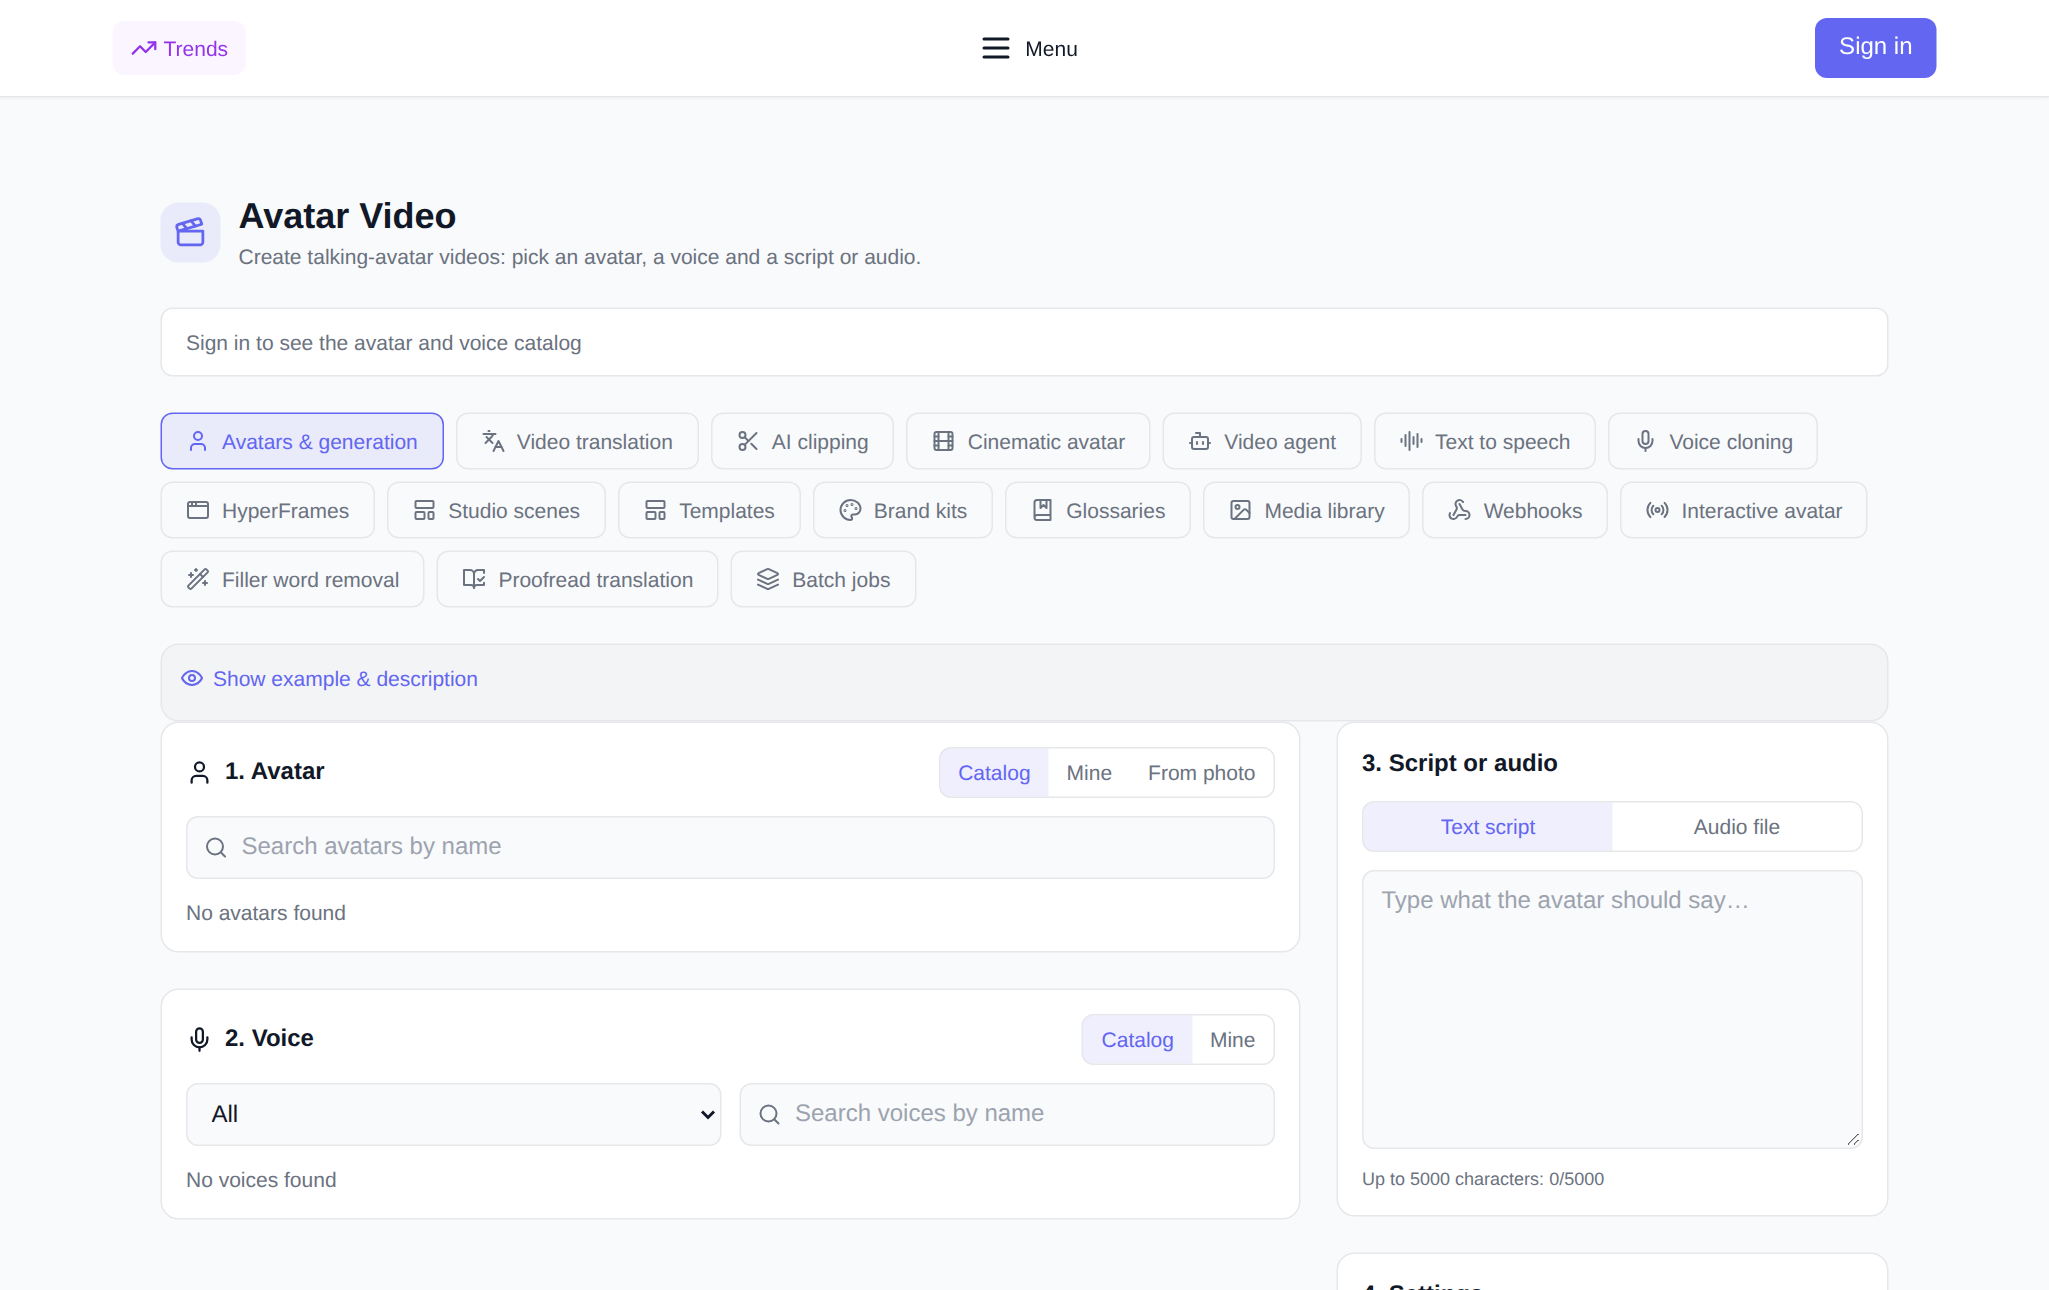The height and width of the screenshot is (1290, 2049).
Task: Switch avatar source to From photo
Action: pyautogui.click(x=1201, y=772)
